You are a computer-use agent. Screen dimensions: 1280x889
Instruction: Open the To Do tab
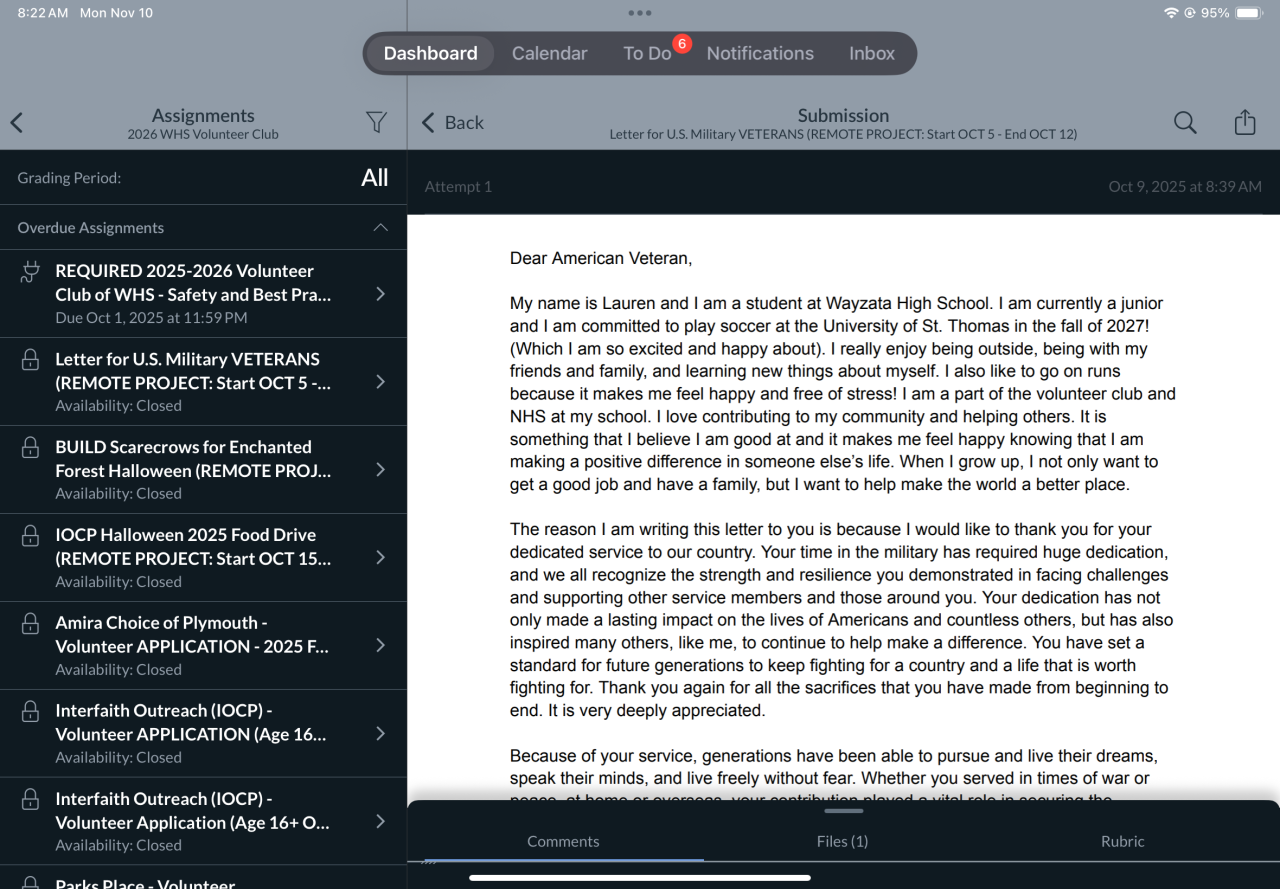tap(647, 53)
